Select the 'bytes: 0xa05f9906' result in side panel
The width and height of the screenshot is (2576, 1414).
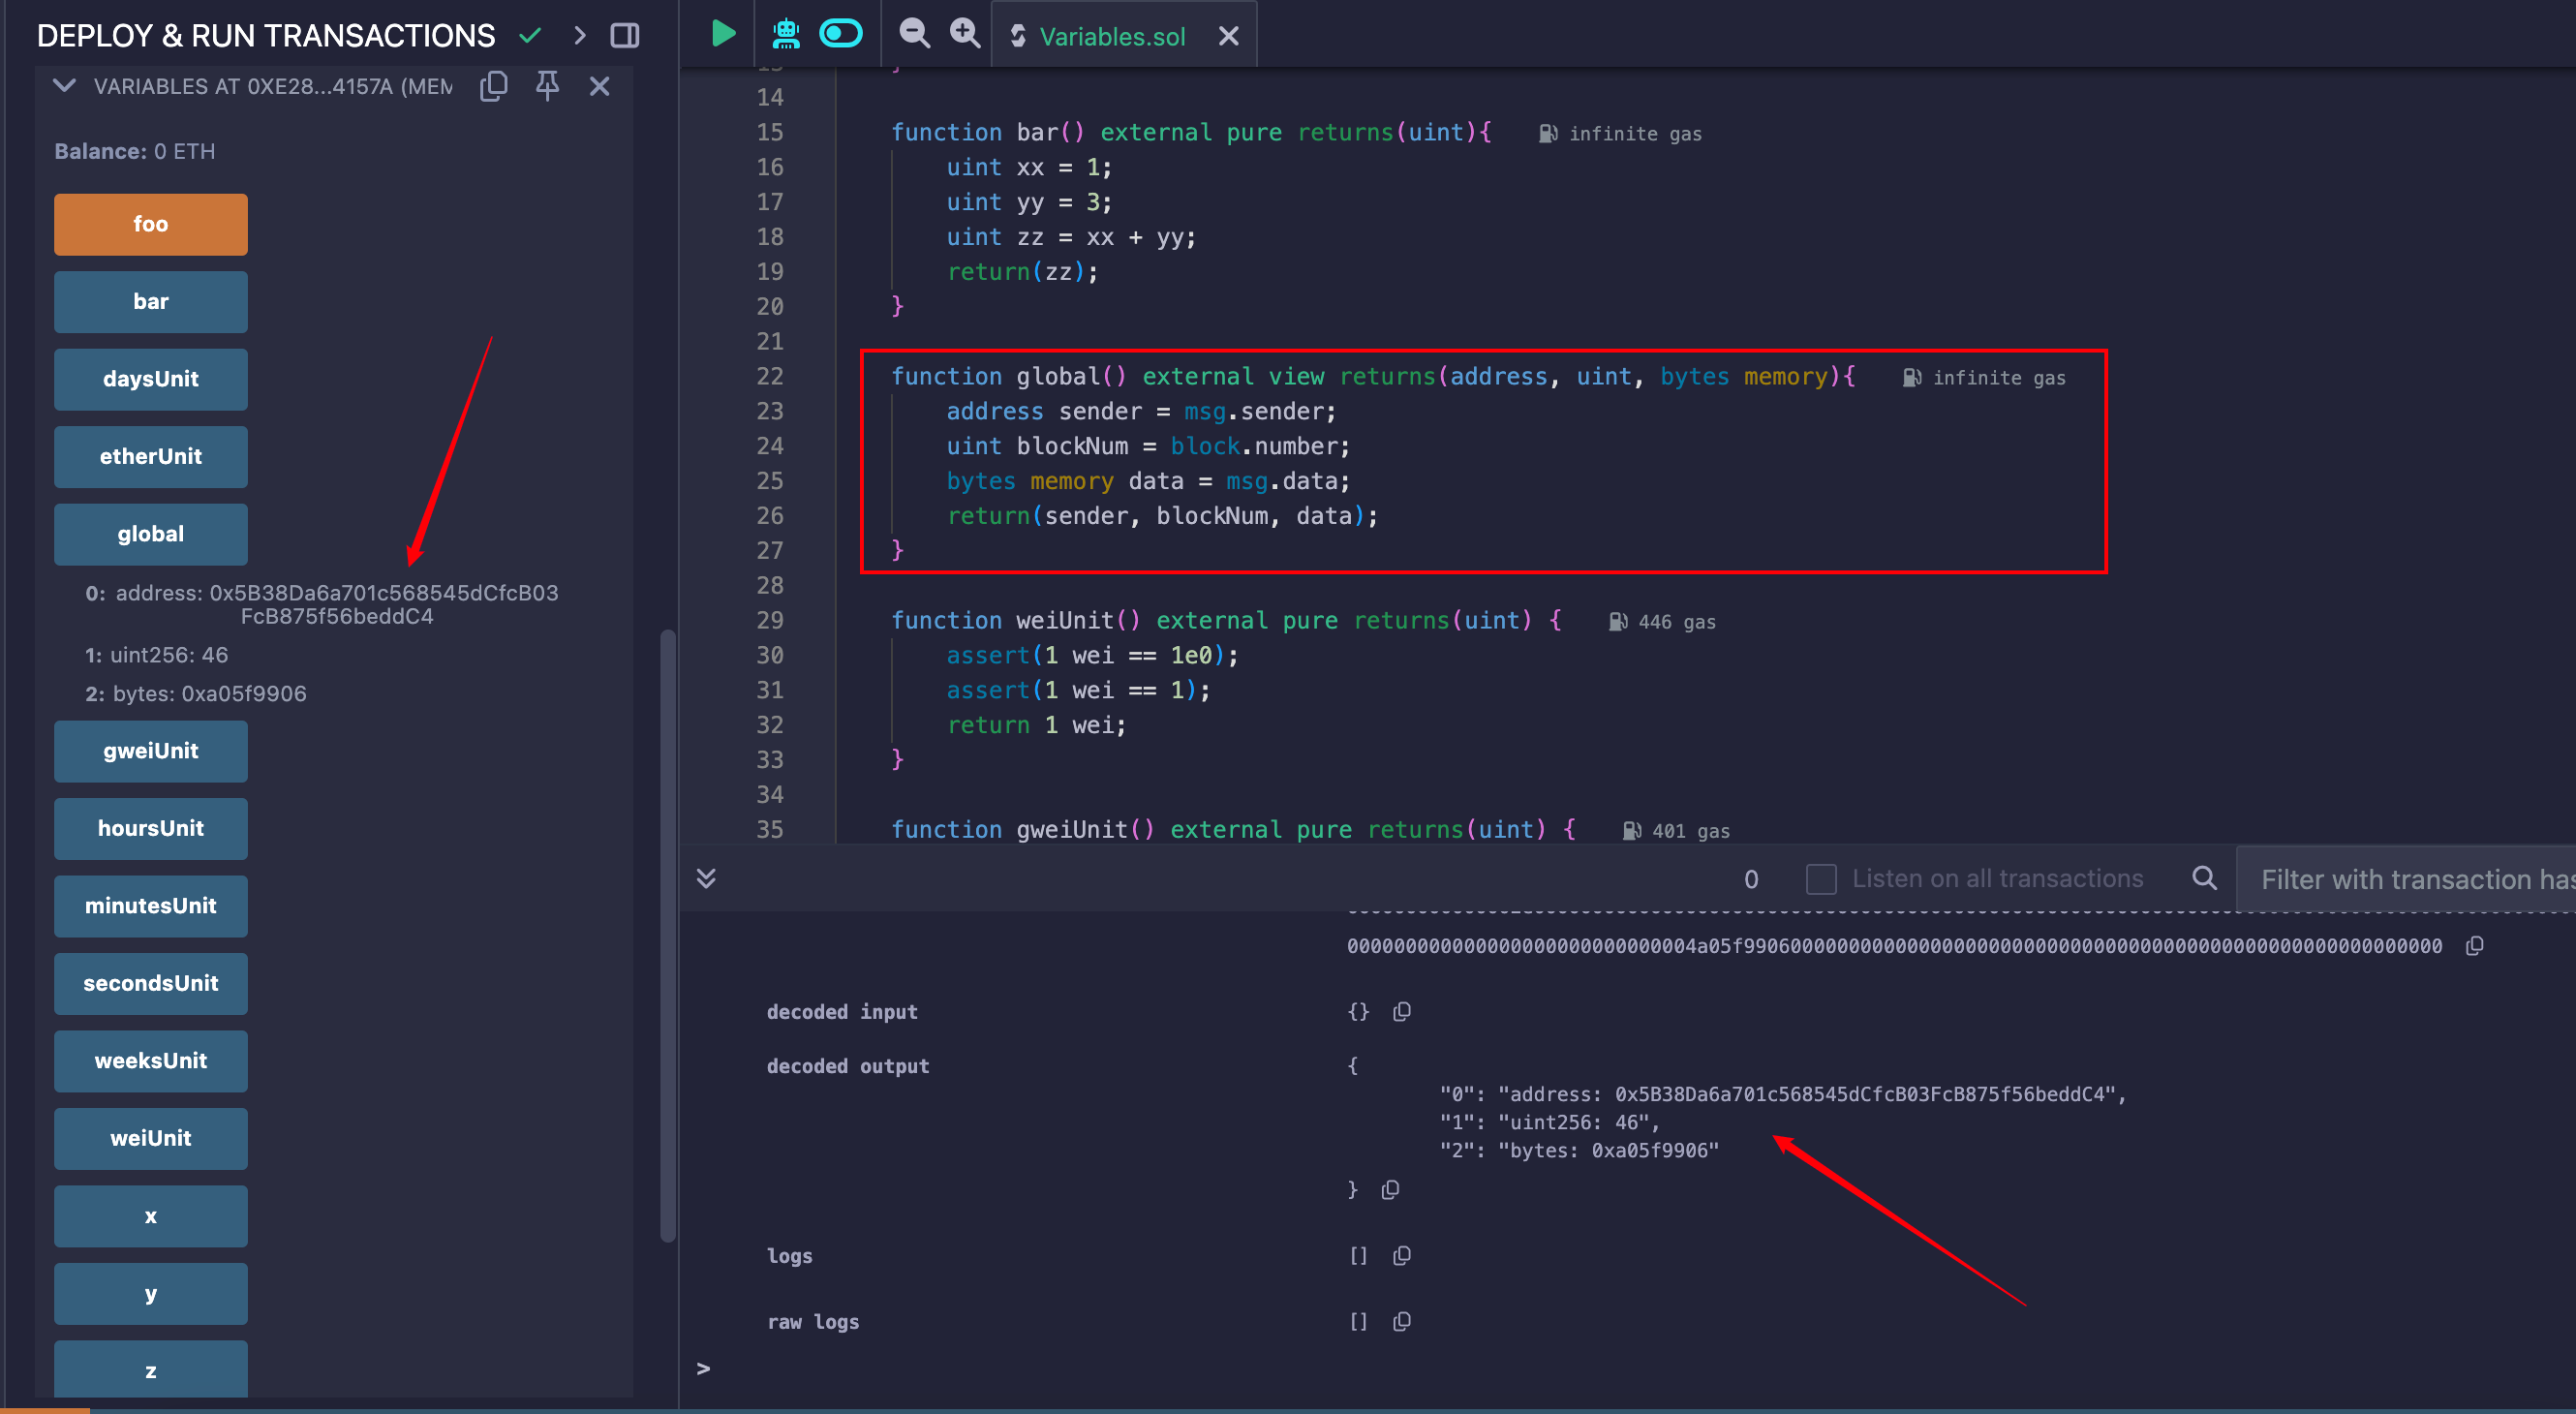coord(209,695)
